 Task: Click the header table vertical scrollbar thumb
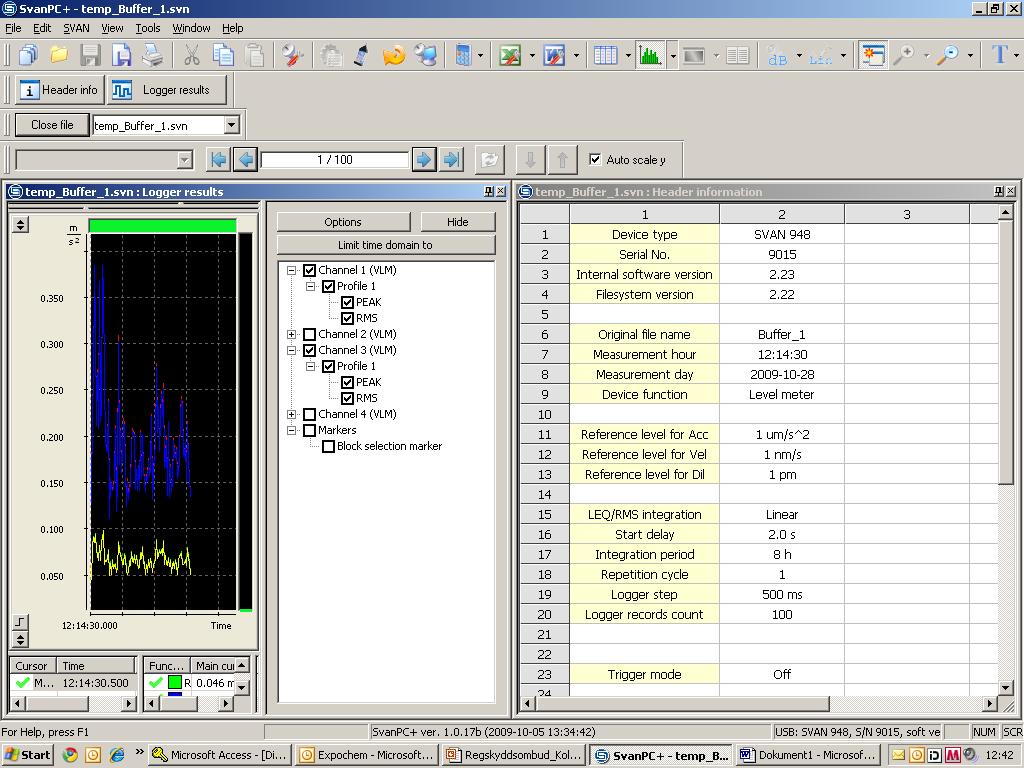coord(1005,353)
